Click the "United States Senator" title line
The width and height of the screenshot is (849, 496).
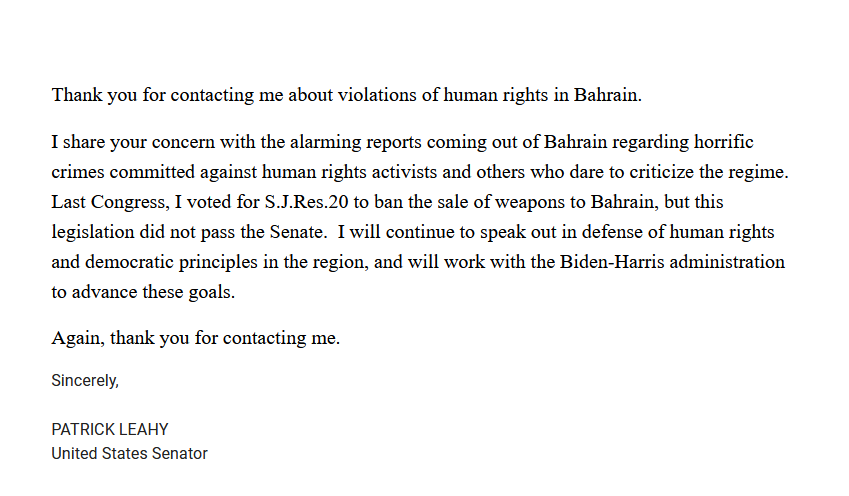click(129, 453)
